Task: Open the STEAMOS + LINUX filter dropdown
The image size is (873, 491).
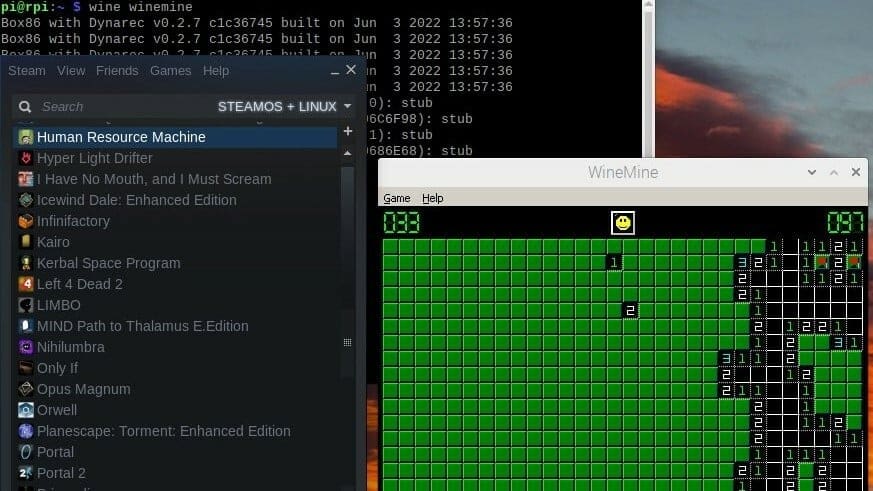Action: [x=285, y=106]
